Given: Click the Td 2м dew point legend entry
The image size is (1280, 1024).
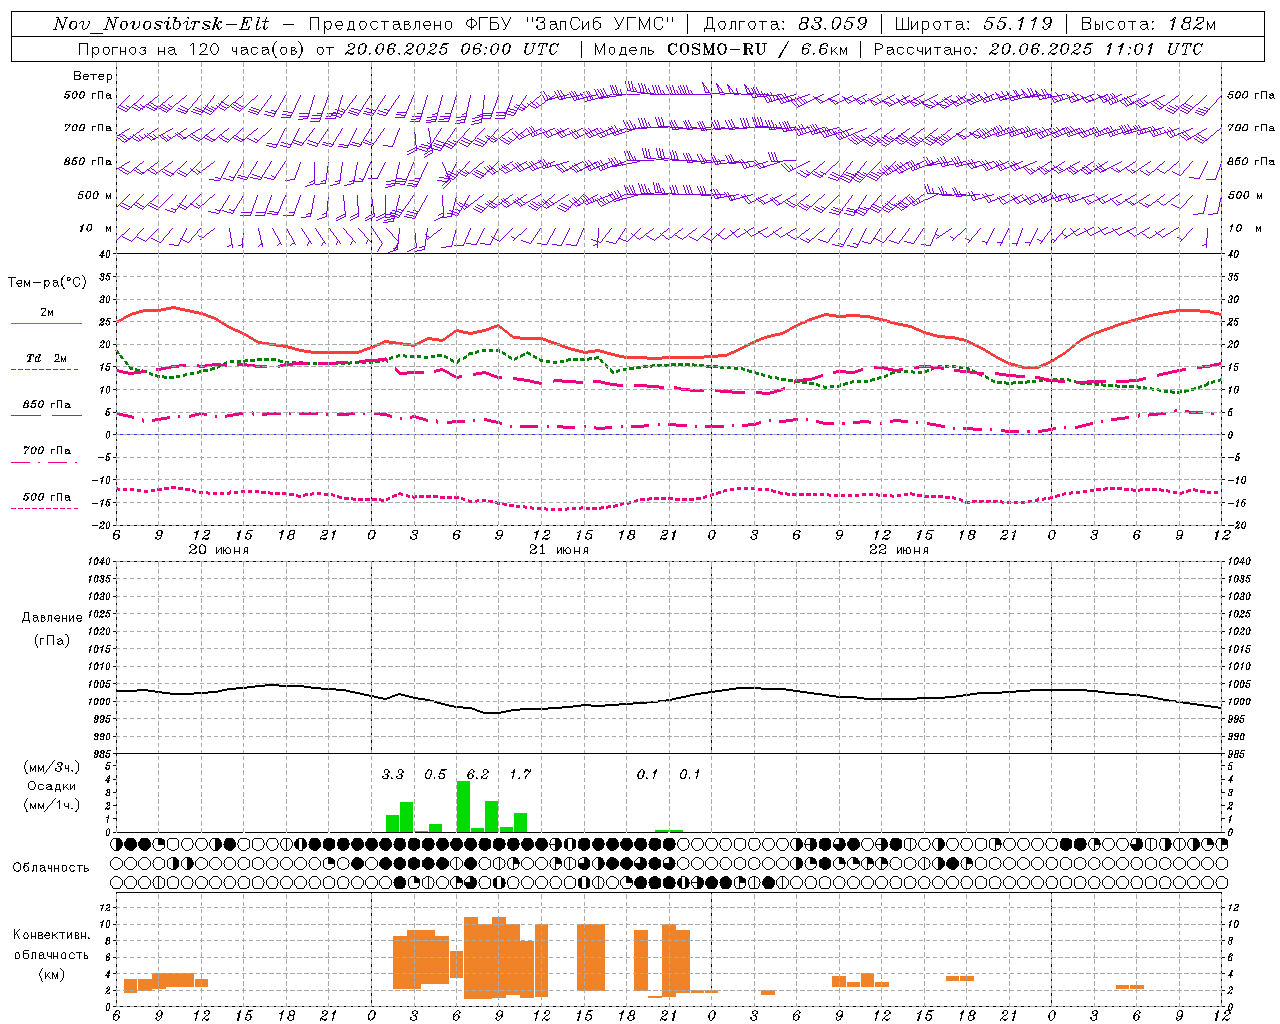Looking at the screenshot, I should pyautogui.click(x=46, y=358).
